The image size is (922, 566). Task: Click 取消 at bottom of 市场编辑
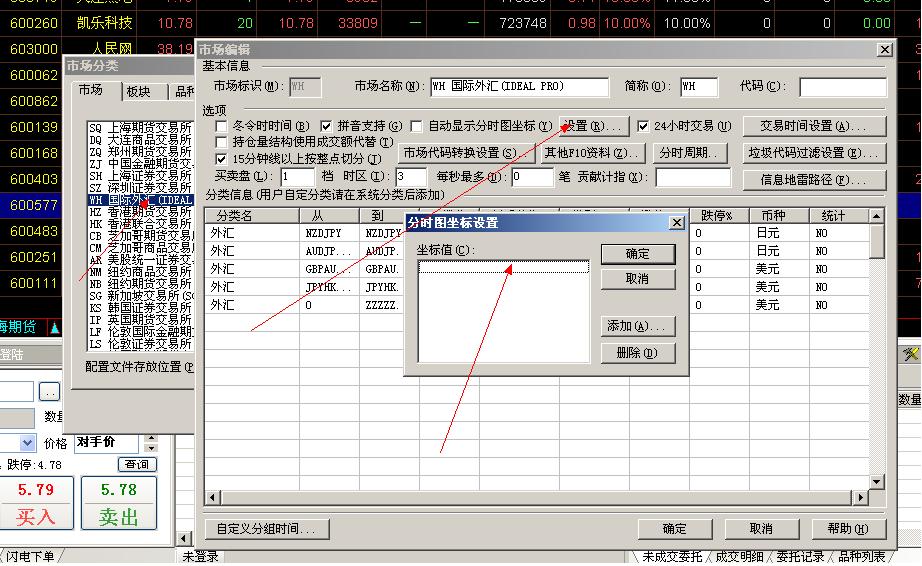761,529
